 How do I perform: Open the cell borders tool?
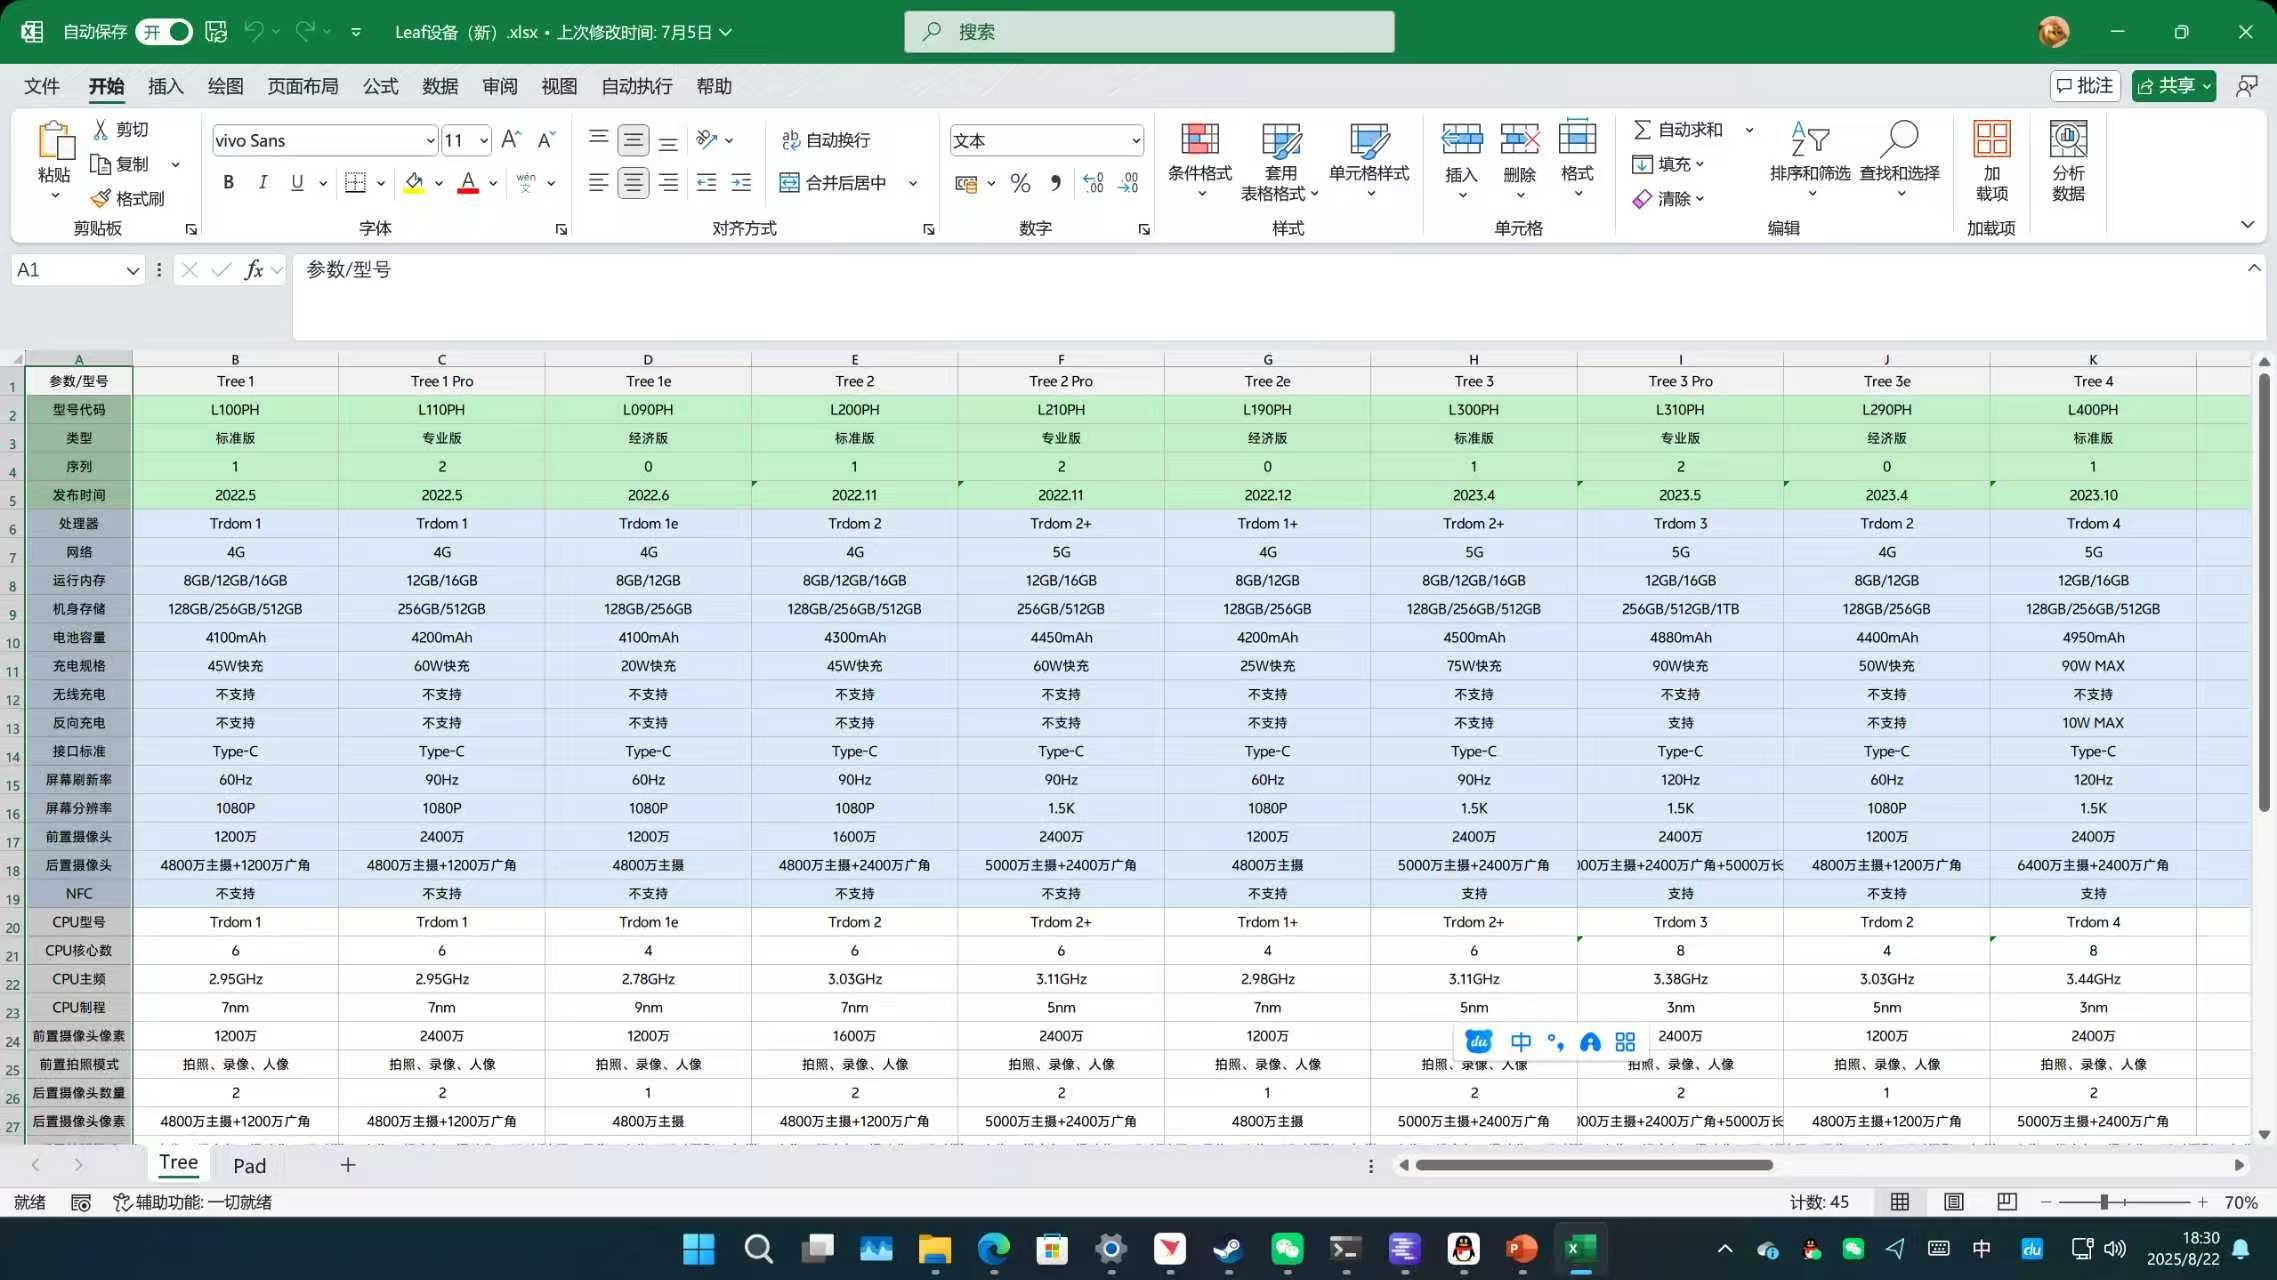click(355, 183)
